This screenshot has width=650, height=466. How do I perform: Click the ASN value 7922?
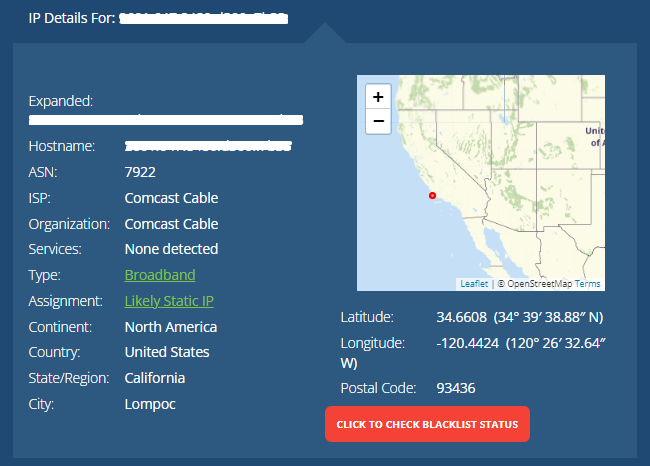(x=140, y=172)
